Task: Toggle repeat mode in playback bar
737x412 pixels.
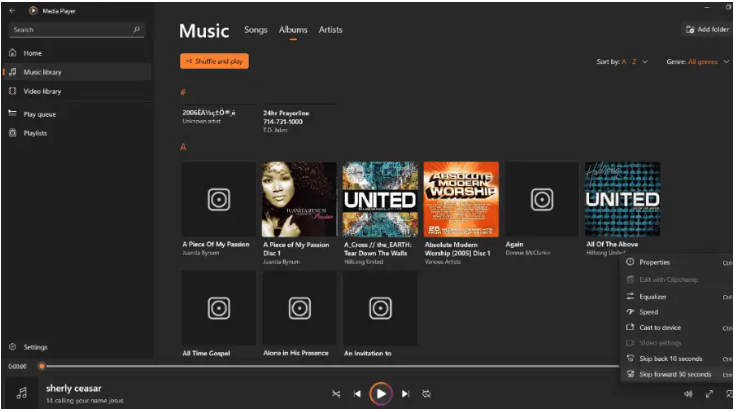Action: tap(426, 394)
